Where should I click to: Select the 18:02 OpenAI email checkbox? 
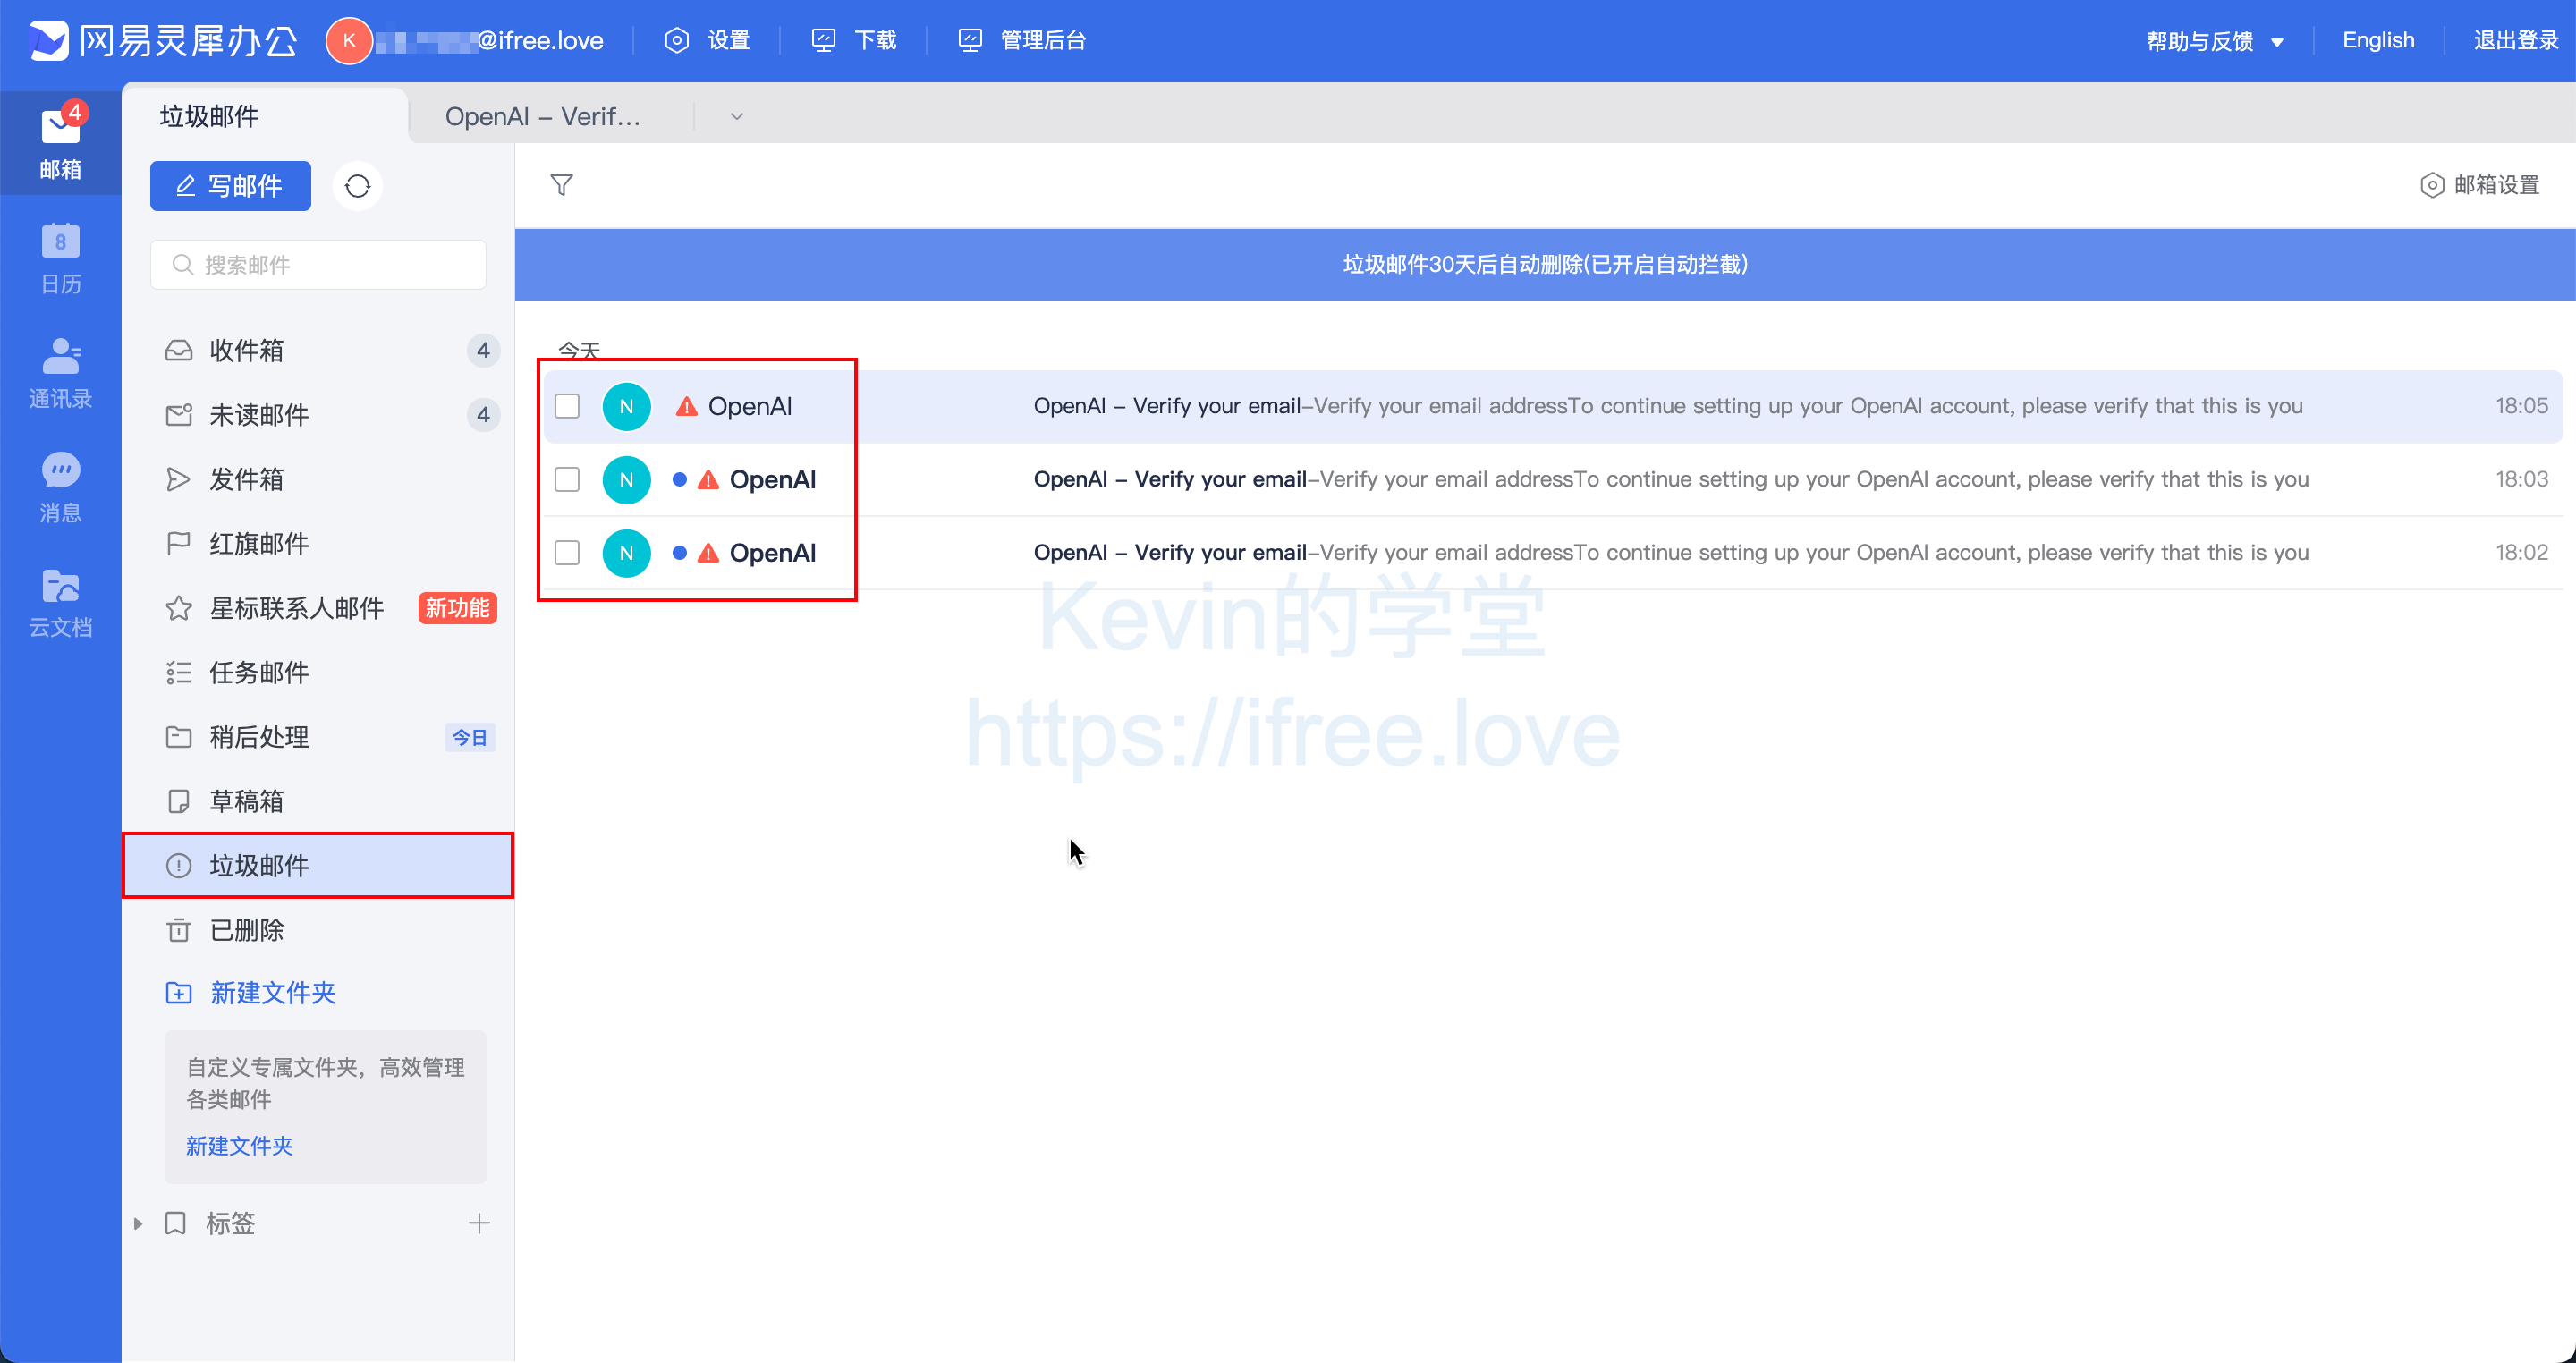(x=567, y=553)
